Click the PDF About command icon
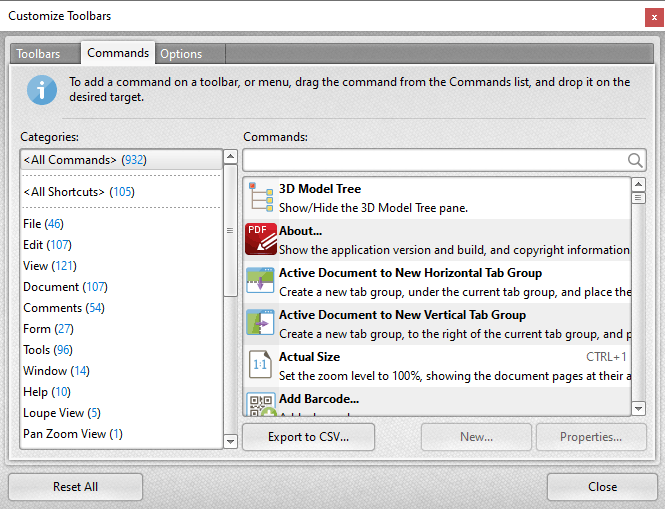Image resolution: width=665 pixels, height=509 pixels. pos(261,239)
